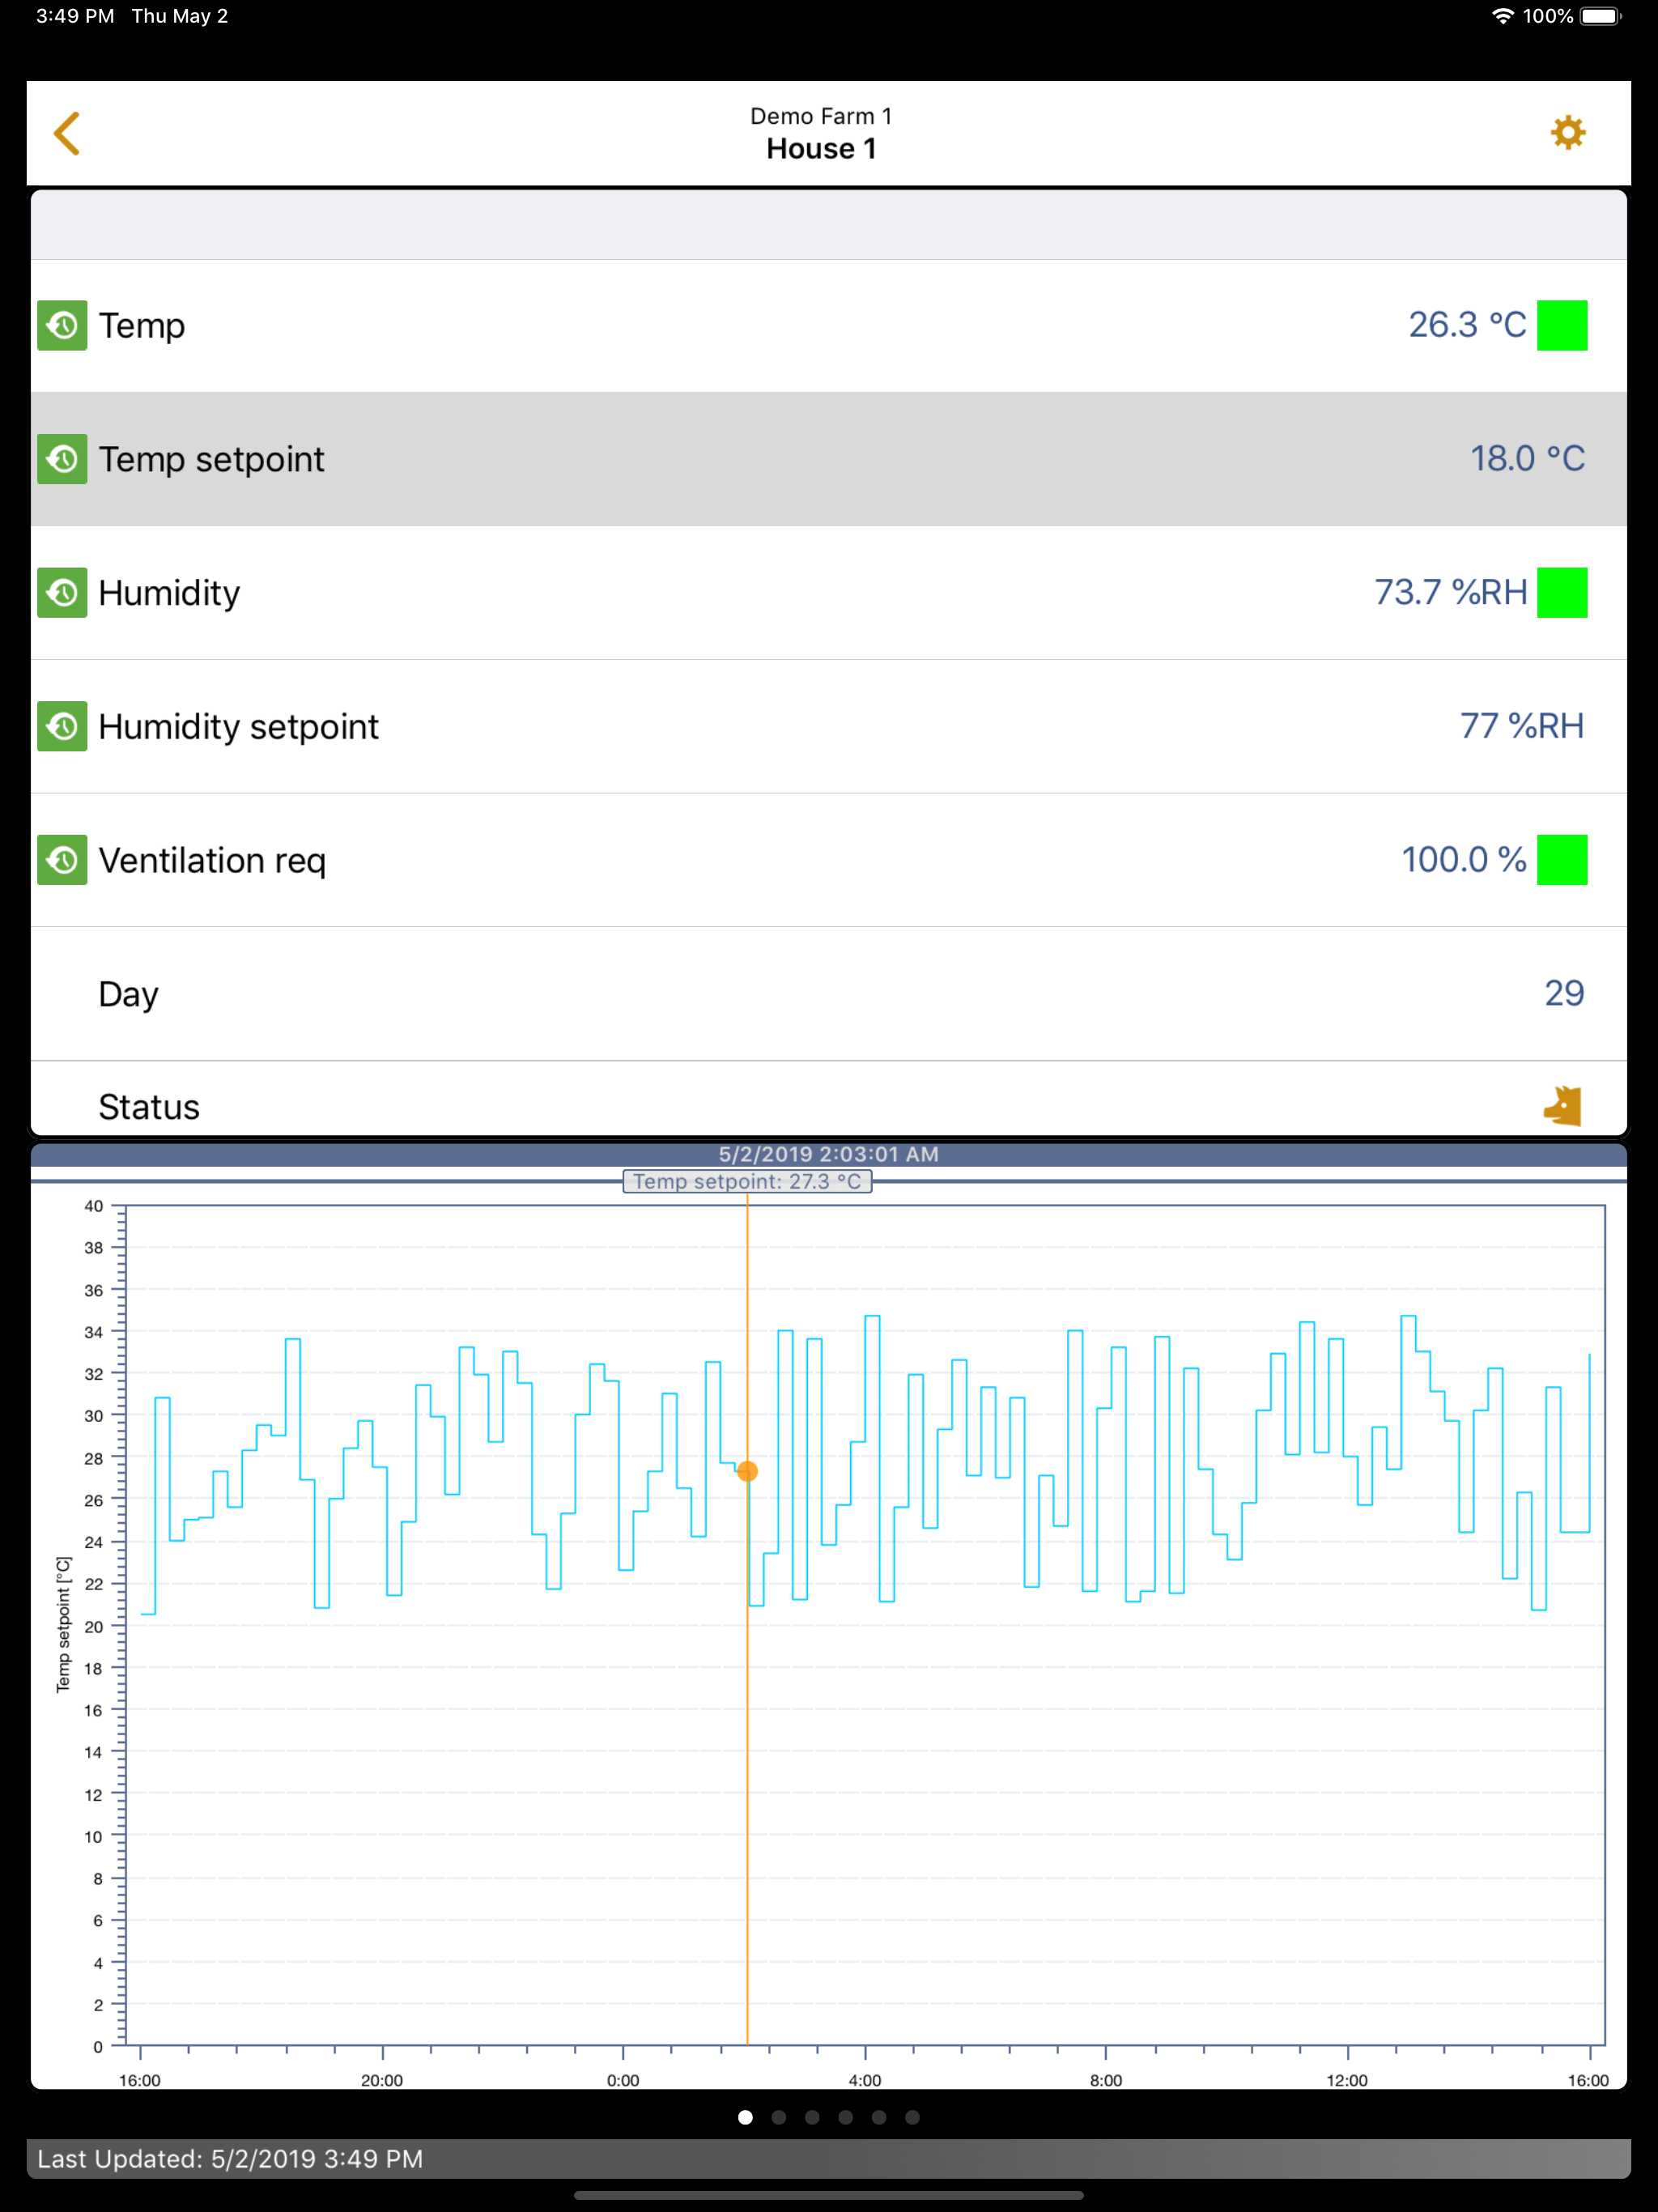Click the 0:00 label on time axis
Image resolution: width=1658 pixels, height=2212 pixels.
[623, 2080]
